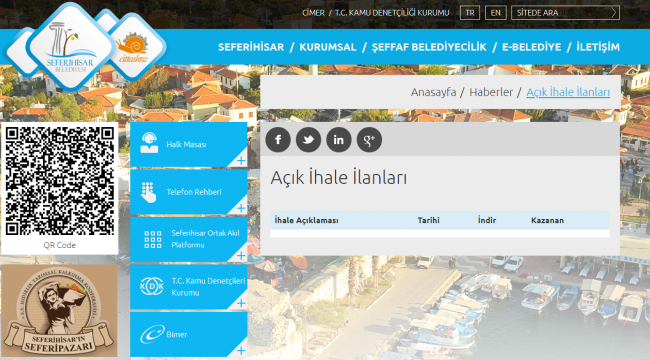Click the Cittaslow snail logo
The height and width of the screenshot is (360, 650).
(133, 46)
